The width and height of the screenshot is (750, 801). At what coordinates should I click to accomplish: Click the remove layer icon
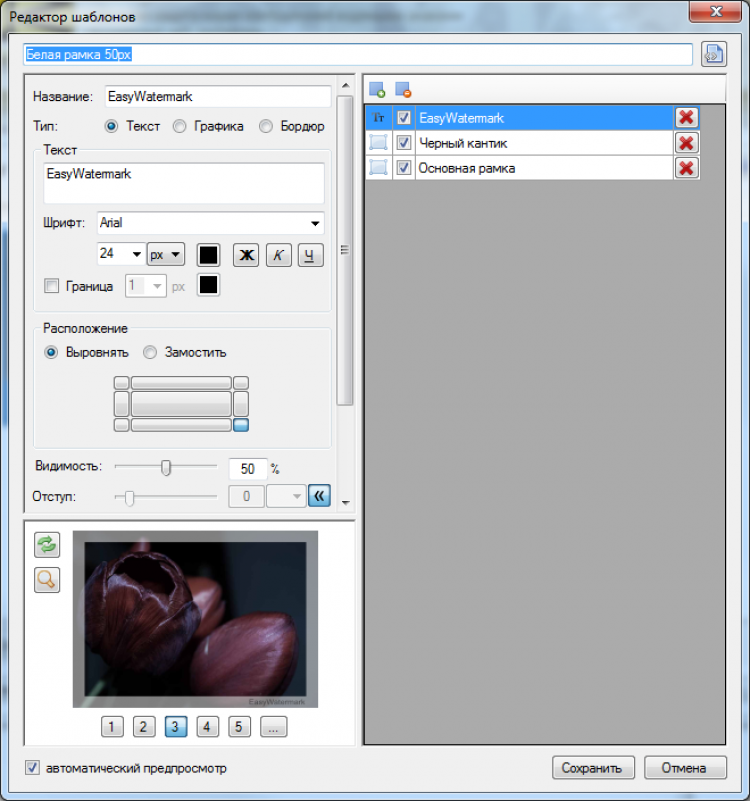403,90
